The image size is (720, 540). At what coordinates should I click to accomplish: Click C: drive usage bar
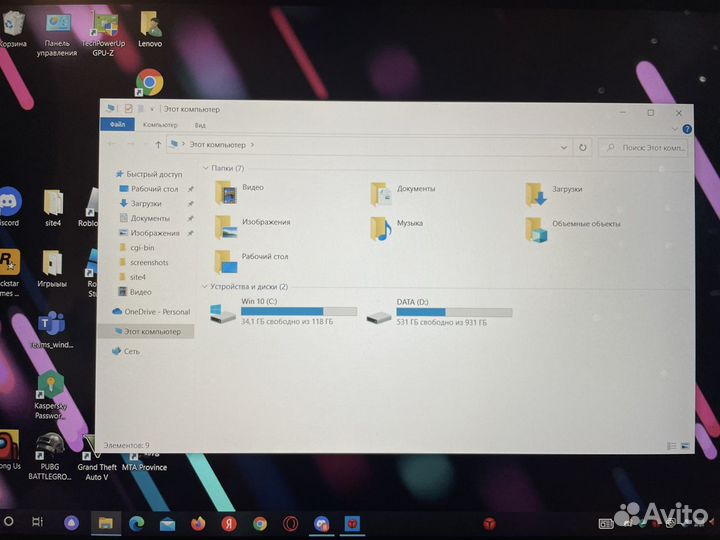coord(299,311)
